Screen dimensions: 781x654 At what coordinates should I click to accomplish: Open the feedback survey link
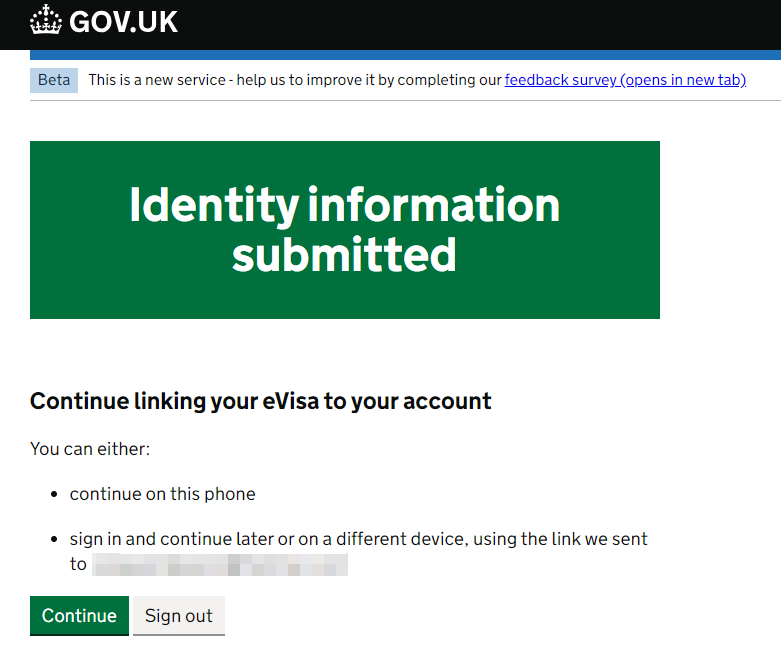pyautogui.click(x=625, y=80)
